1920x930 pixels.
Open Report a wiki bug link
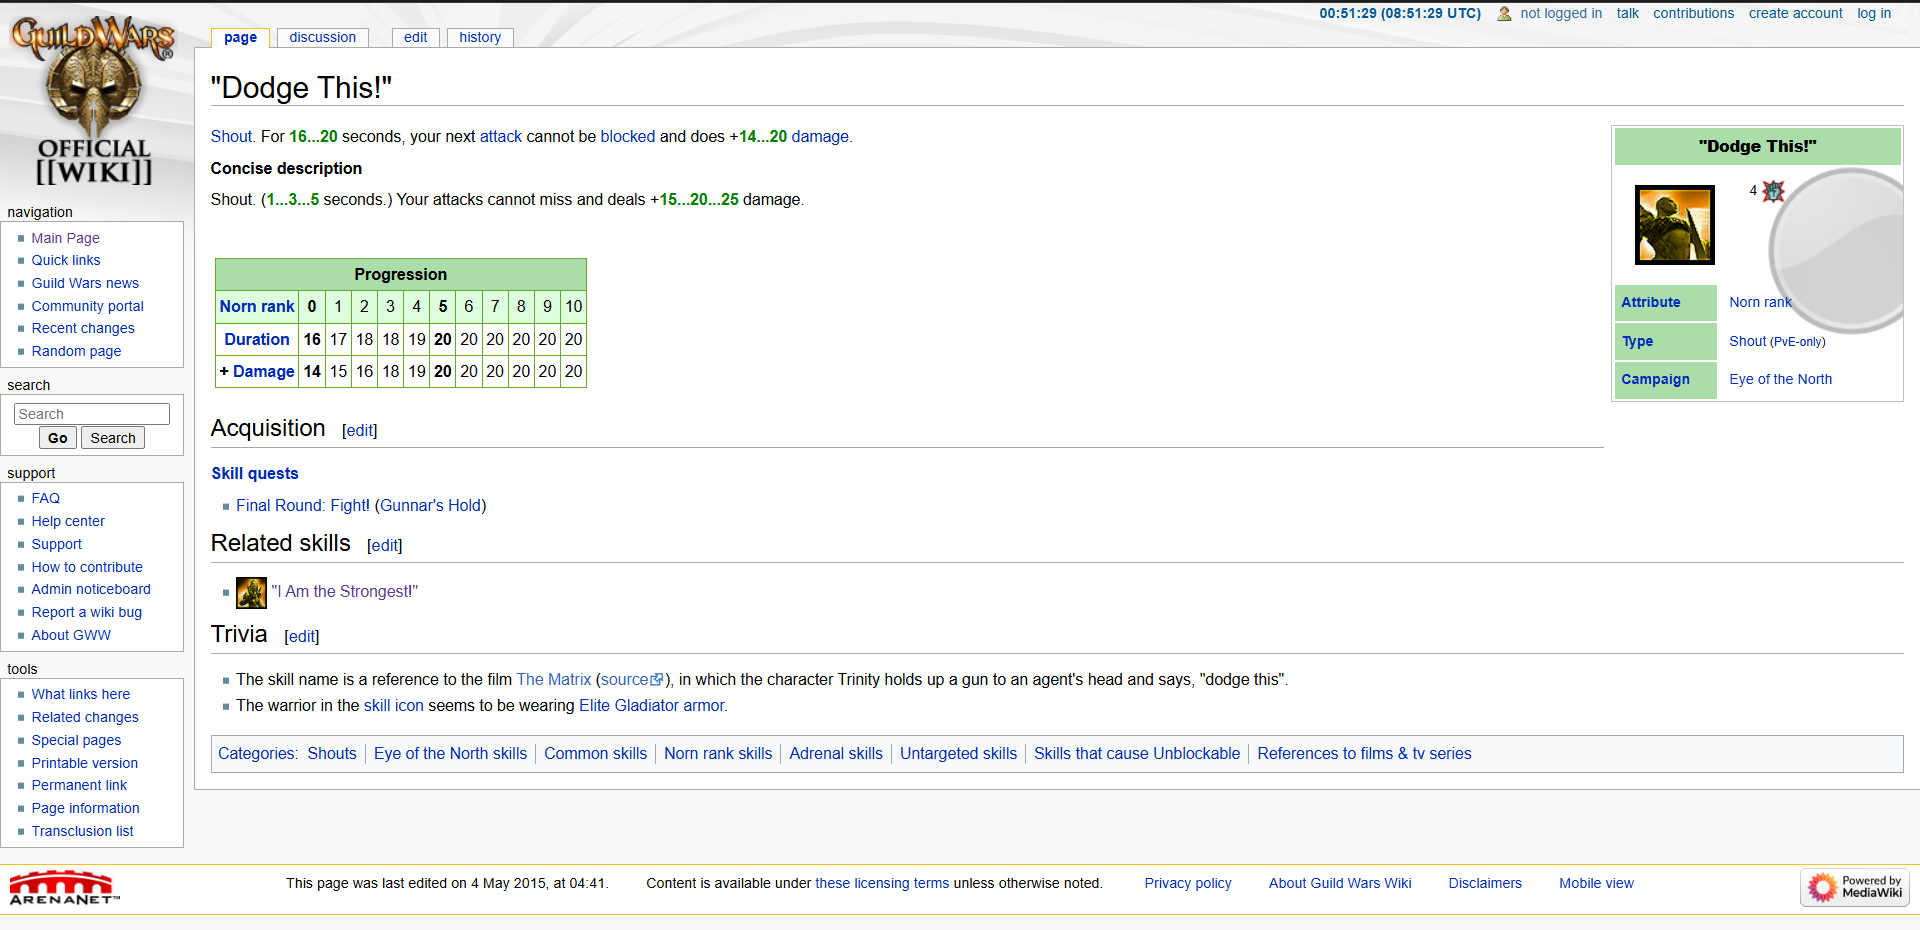tap(86, 612)
